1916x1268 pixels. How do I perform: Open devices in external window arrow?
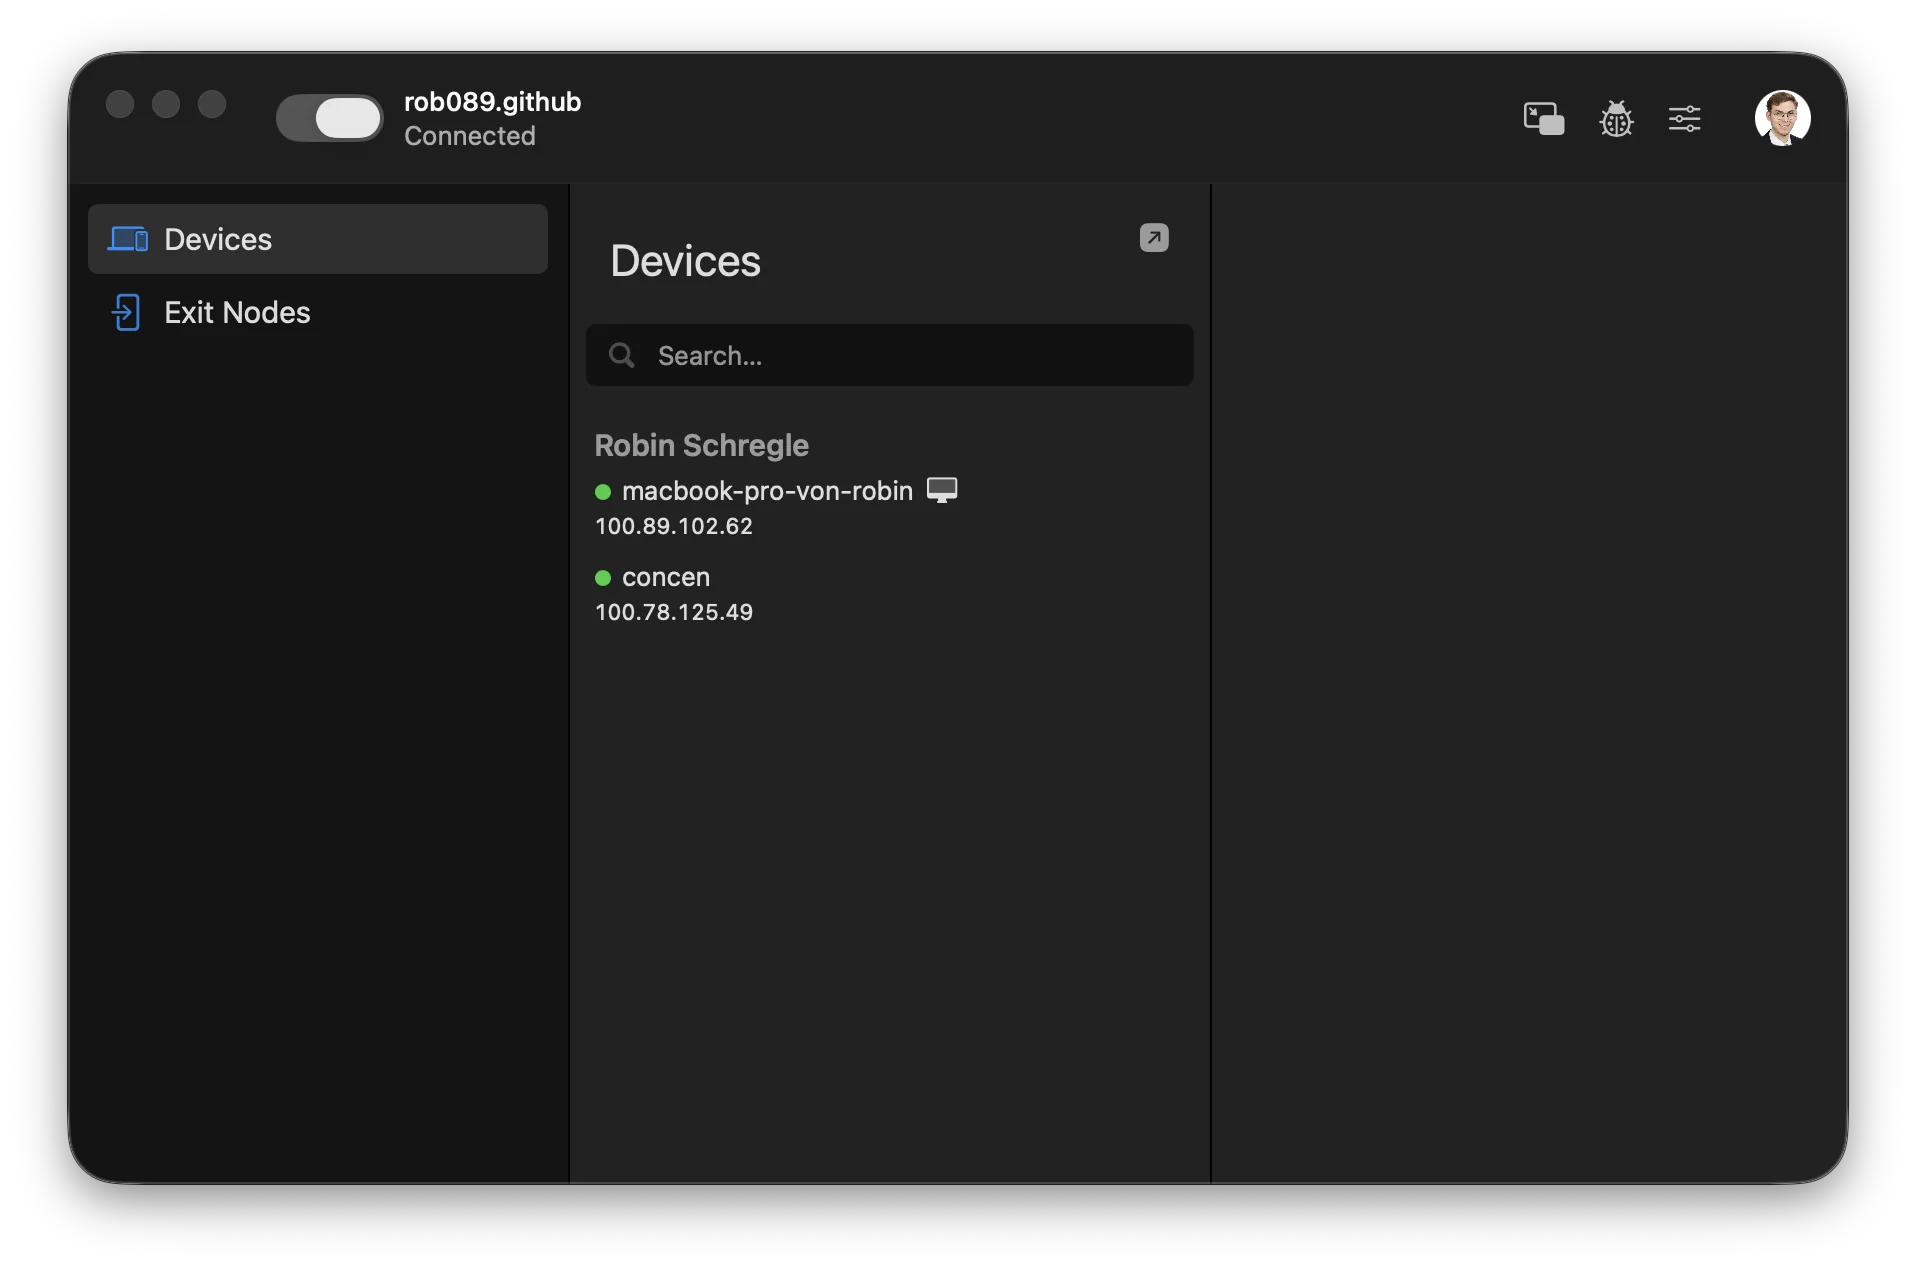[1154, 238]
